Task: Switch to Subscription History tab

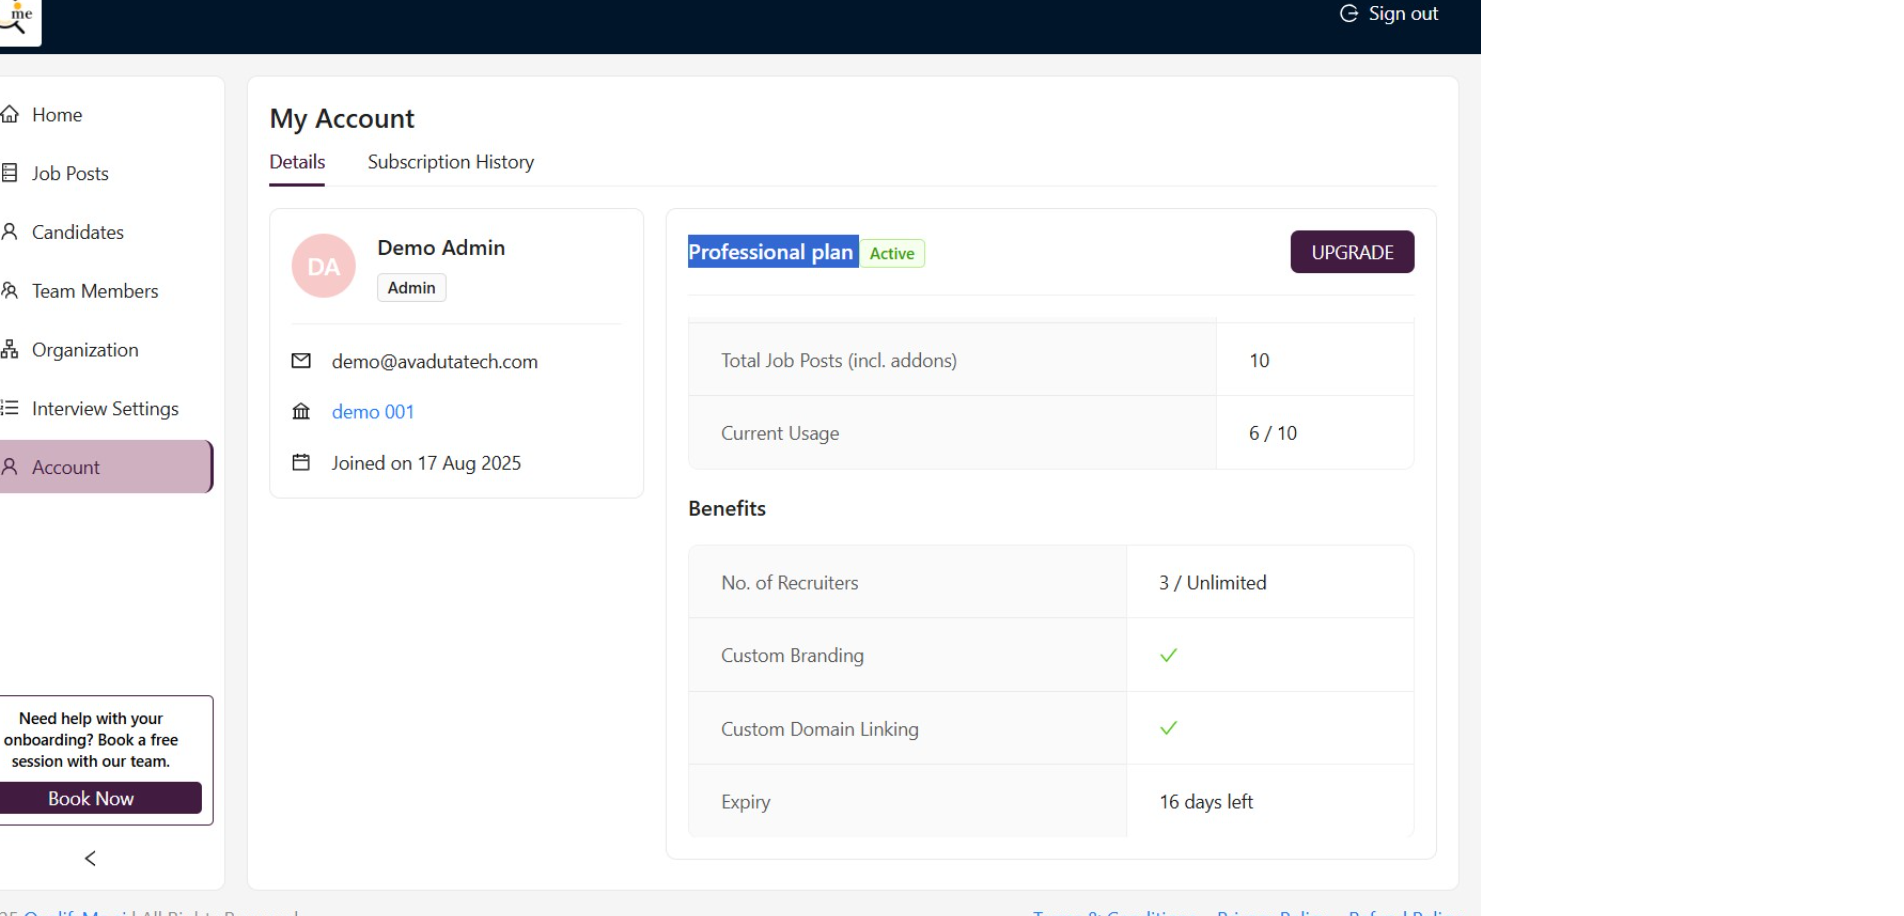Action: pyautogui.click(x=450, y=162)
